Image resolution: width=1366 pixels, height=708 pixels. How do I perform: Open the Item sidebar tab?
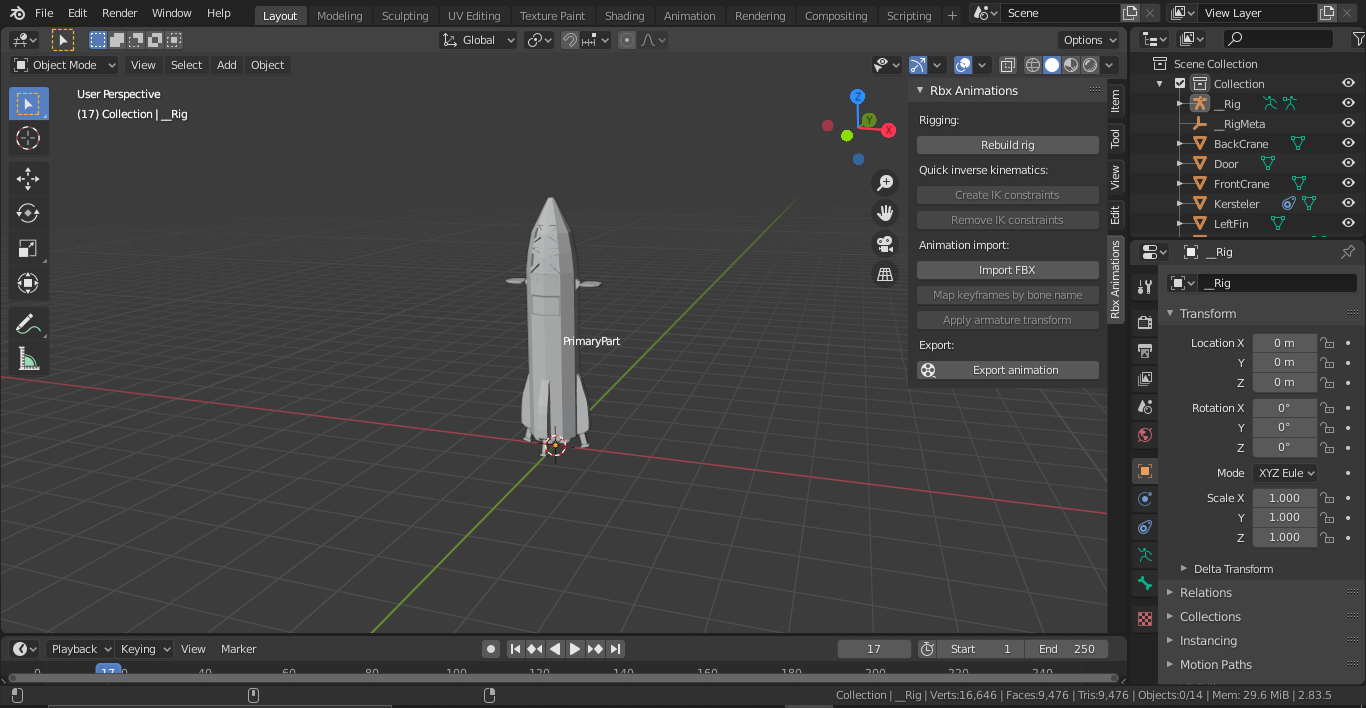(x=1115, y=101)
